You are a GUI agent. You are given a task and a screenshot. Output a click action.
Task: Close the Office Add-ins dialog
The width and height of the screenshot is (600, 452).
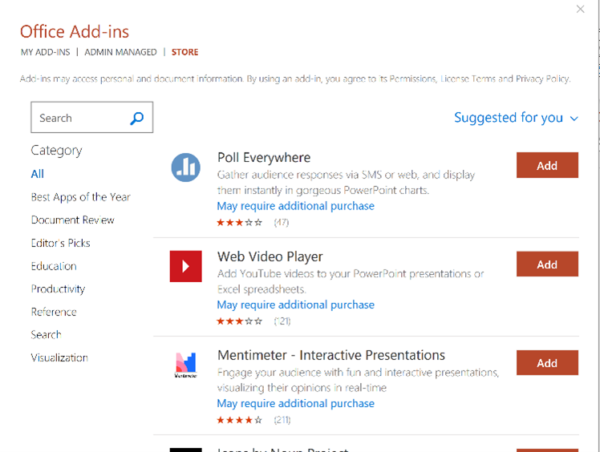(581, 9)
